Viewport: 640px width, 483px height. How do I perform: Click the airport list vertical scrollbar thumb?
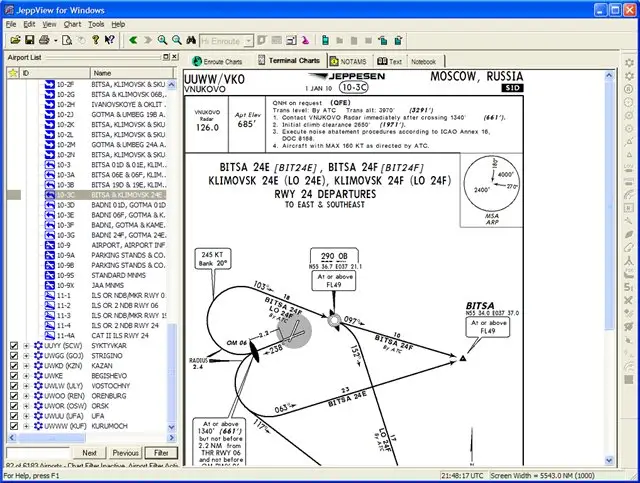point(172,373)
